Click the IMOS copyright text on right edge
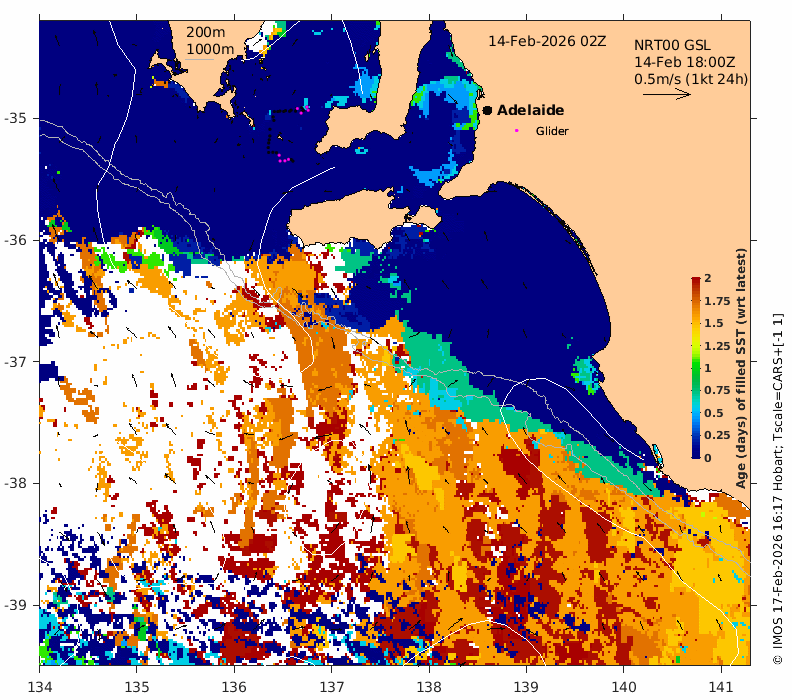The image size is (792, 700). (777, 489)
